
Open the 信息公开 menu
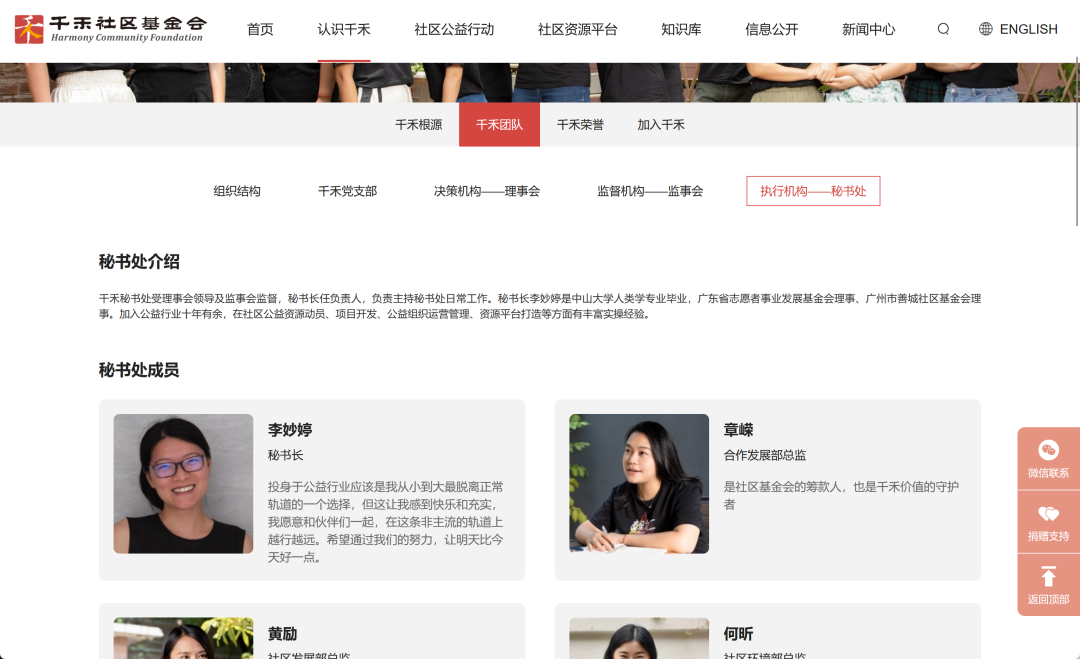tap(771, 29)
